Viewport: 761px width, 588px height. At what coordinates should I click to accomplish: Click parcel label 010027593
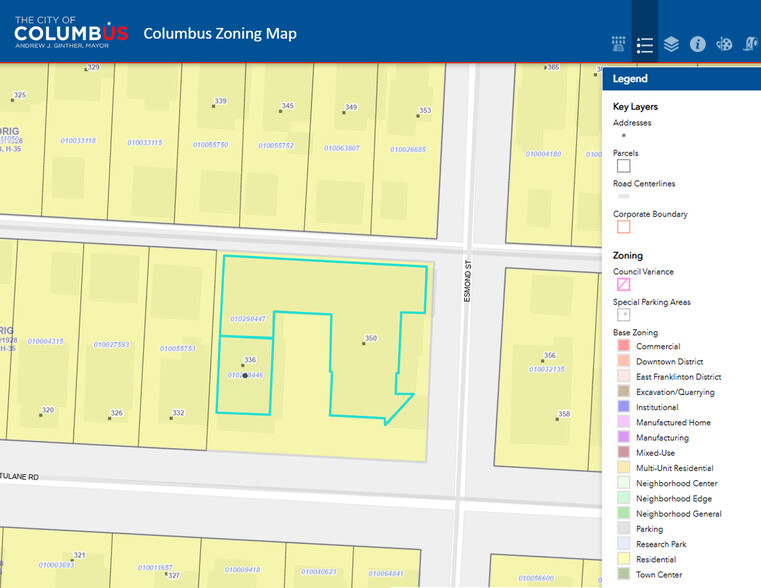point(112,344)
